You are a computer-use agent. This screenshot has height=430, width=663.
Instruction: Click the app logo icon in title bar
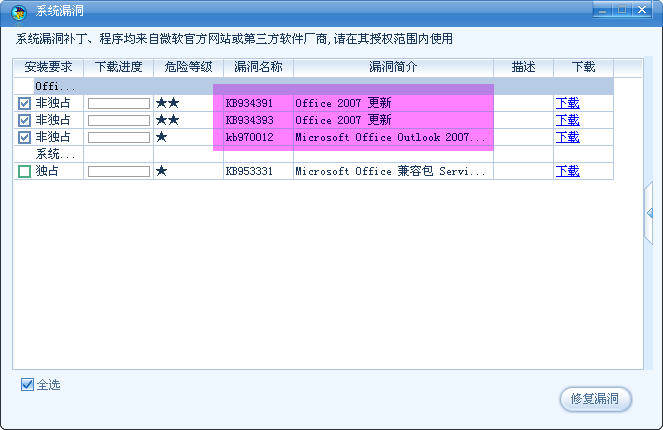click(19, 12)
